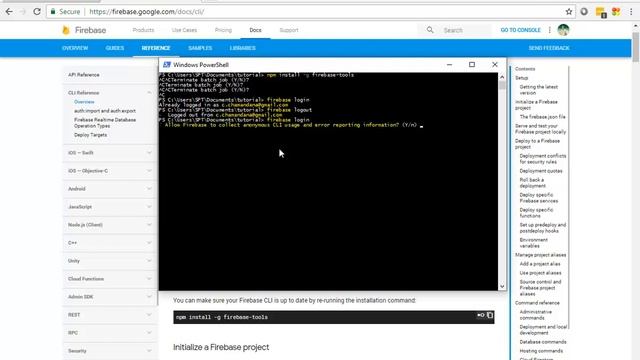Click the Firebase flame logo
The height and width of the screenshot is (360, 640).
click(x=66, y=30)
